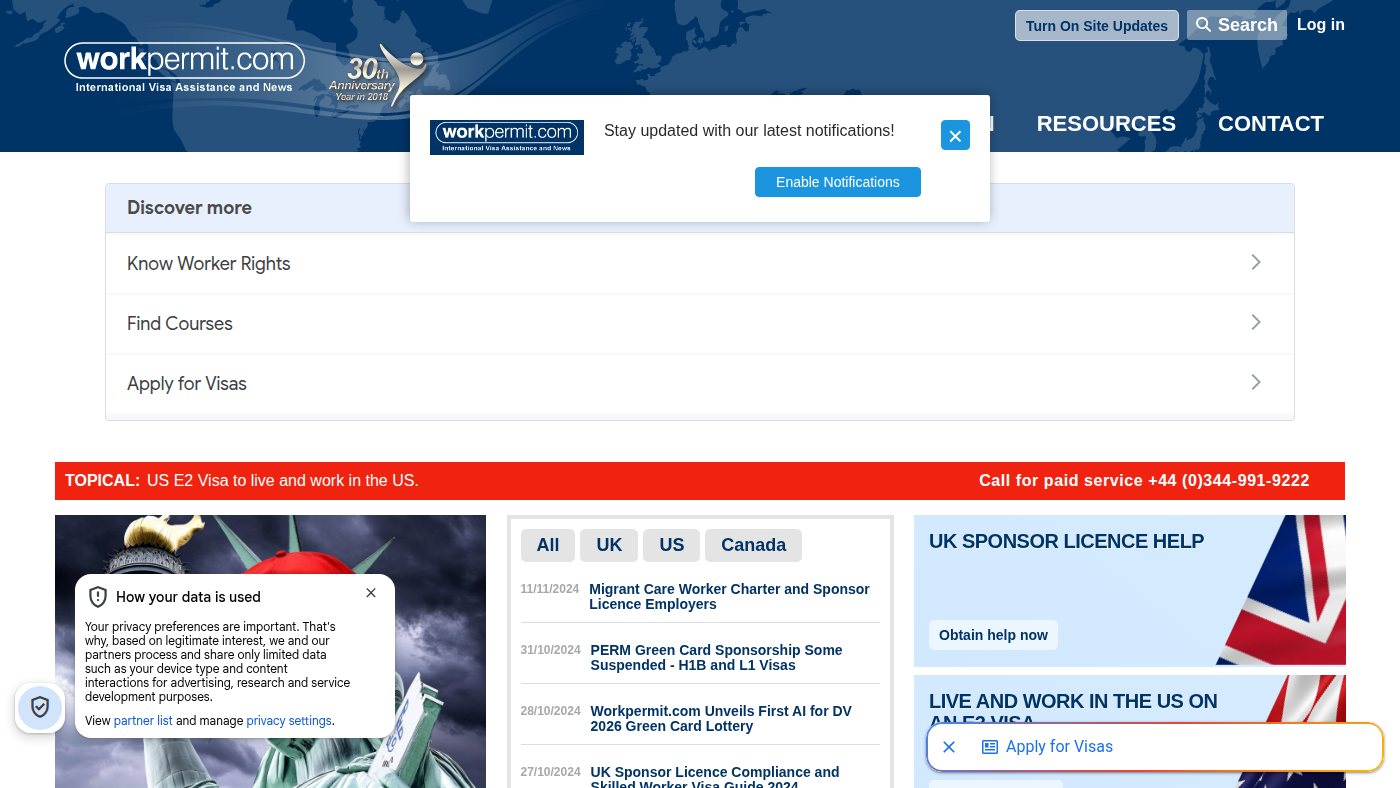Screen dimensions: 1400x788
Task: Open the CONTACT menu
Action: click(x=1271, y=124)
